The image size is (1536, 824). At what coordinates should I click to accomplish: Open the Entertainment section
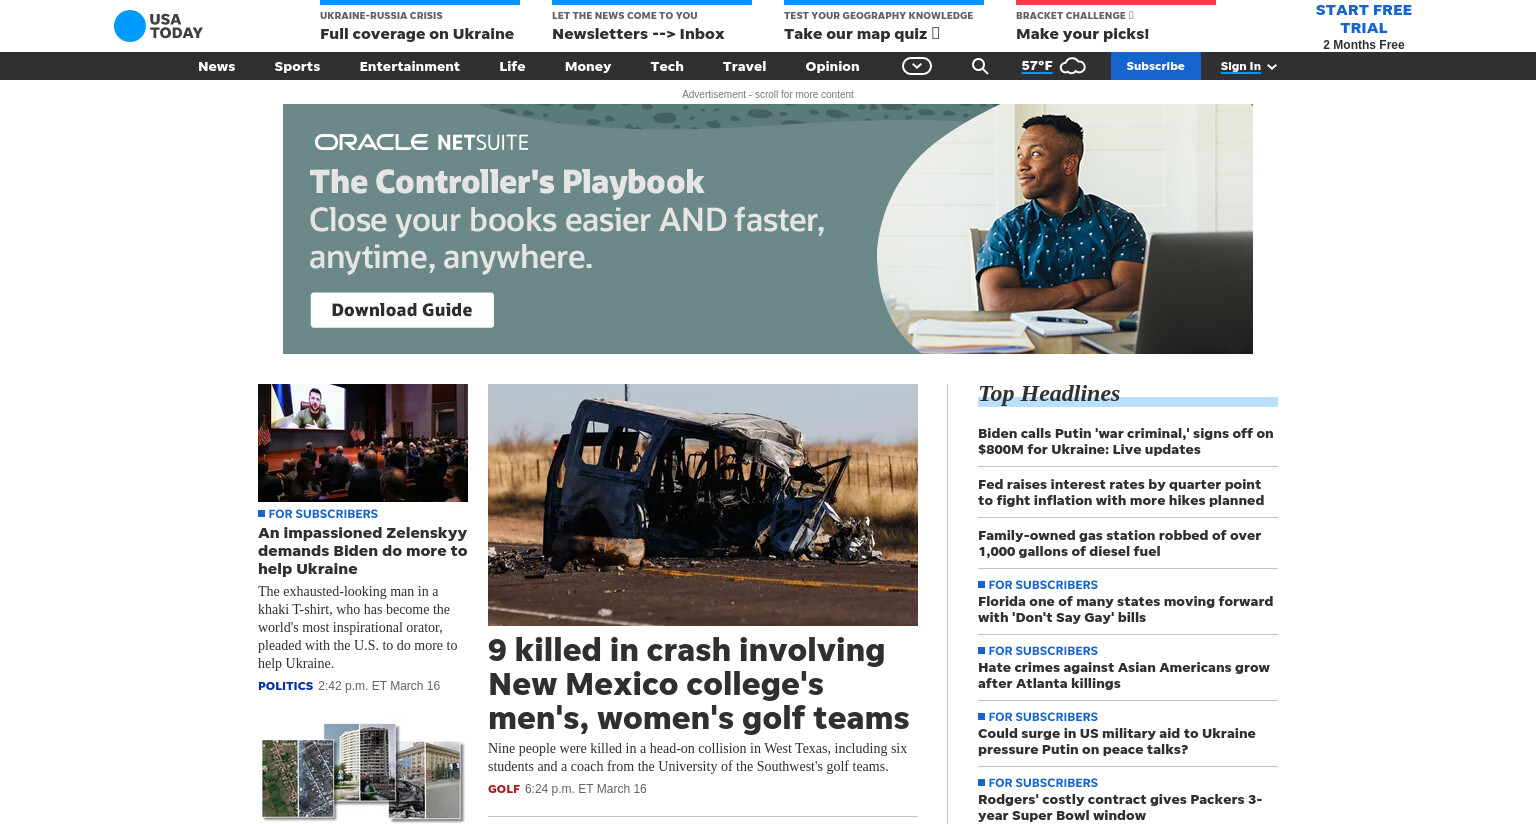coord(410,66)
